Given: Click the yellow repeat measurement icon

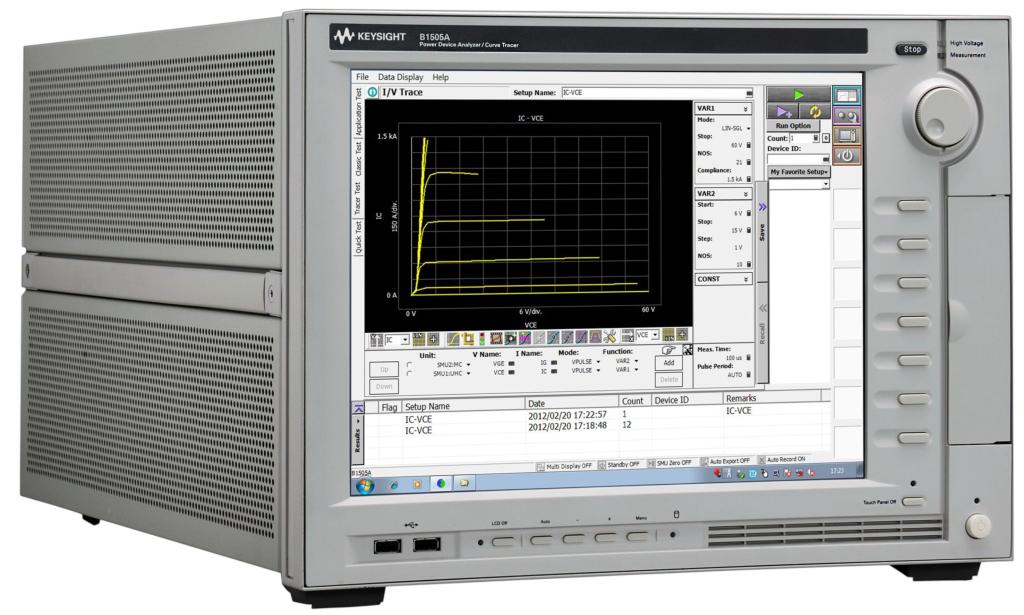Looking at the screenshot, I should pyautogui.click(x=814, y=111).
